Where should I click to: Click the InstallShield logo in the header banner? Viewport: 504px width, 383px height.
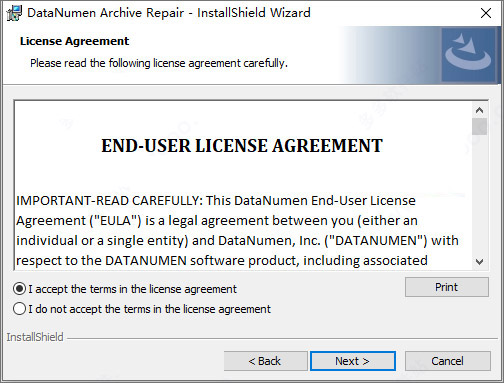pyautogui.click(x=468, y=55)
